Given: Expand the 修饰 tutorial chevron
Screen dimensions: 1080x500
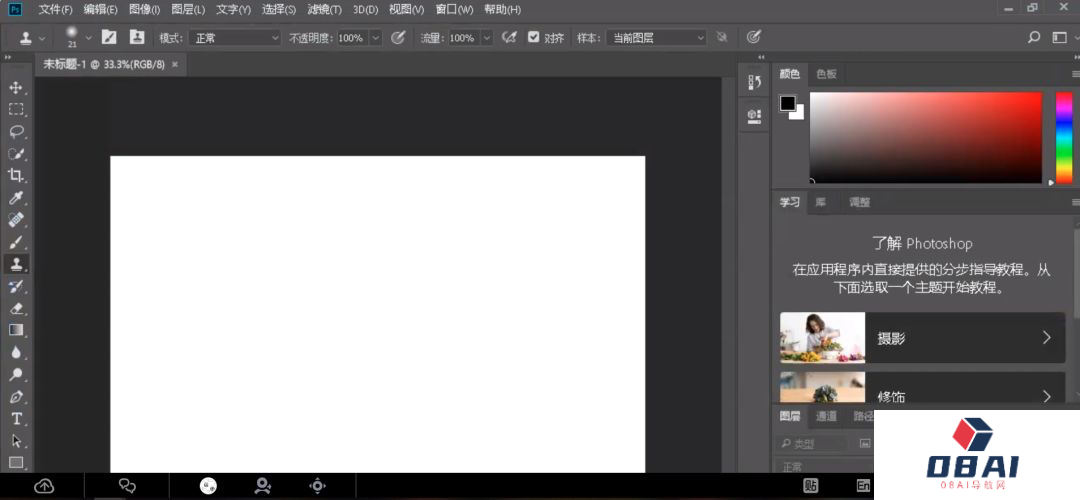Looking at the screenshot, I should 1046,396.
